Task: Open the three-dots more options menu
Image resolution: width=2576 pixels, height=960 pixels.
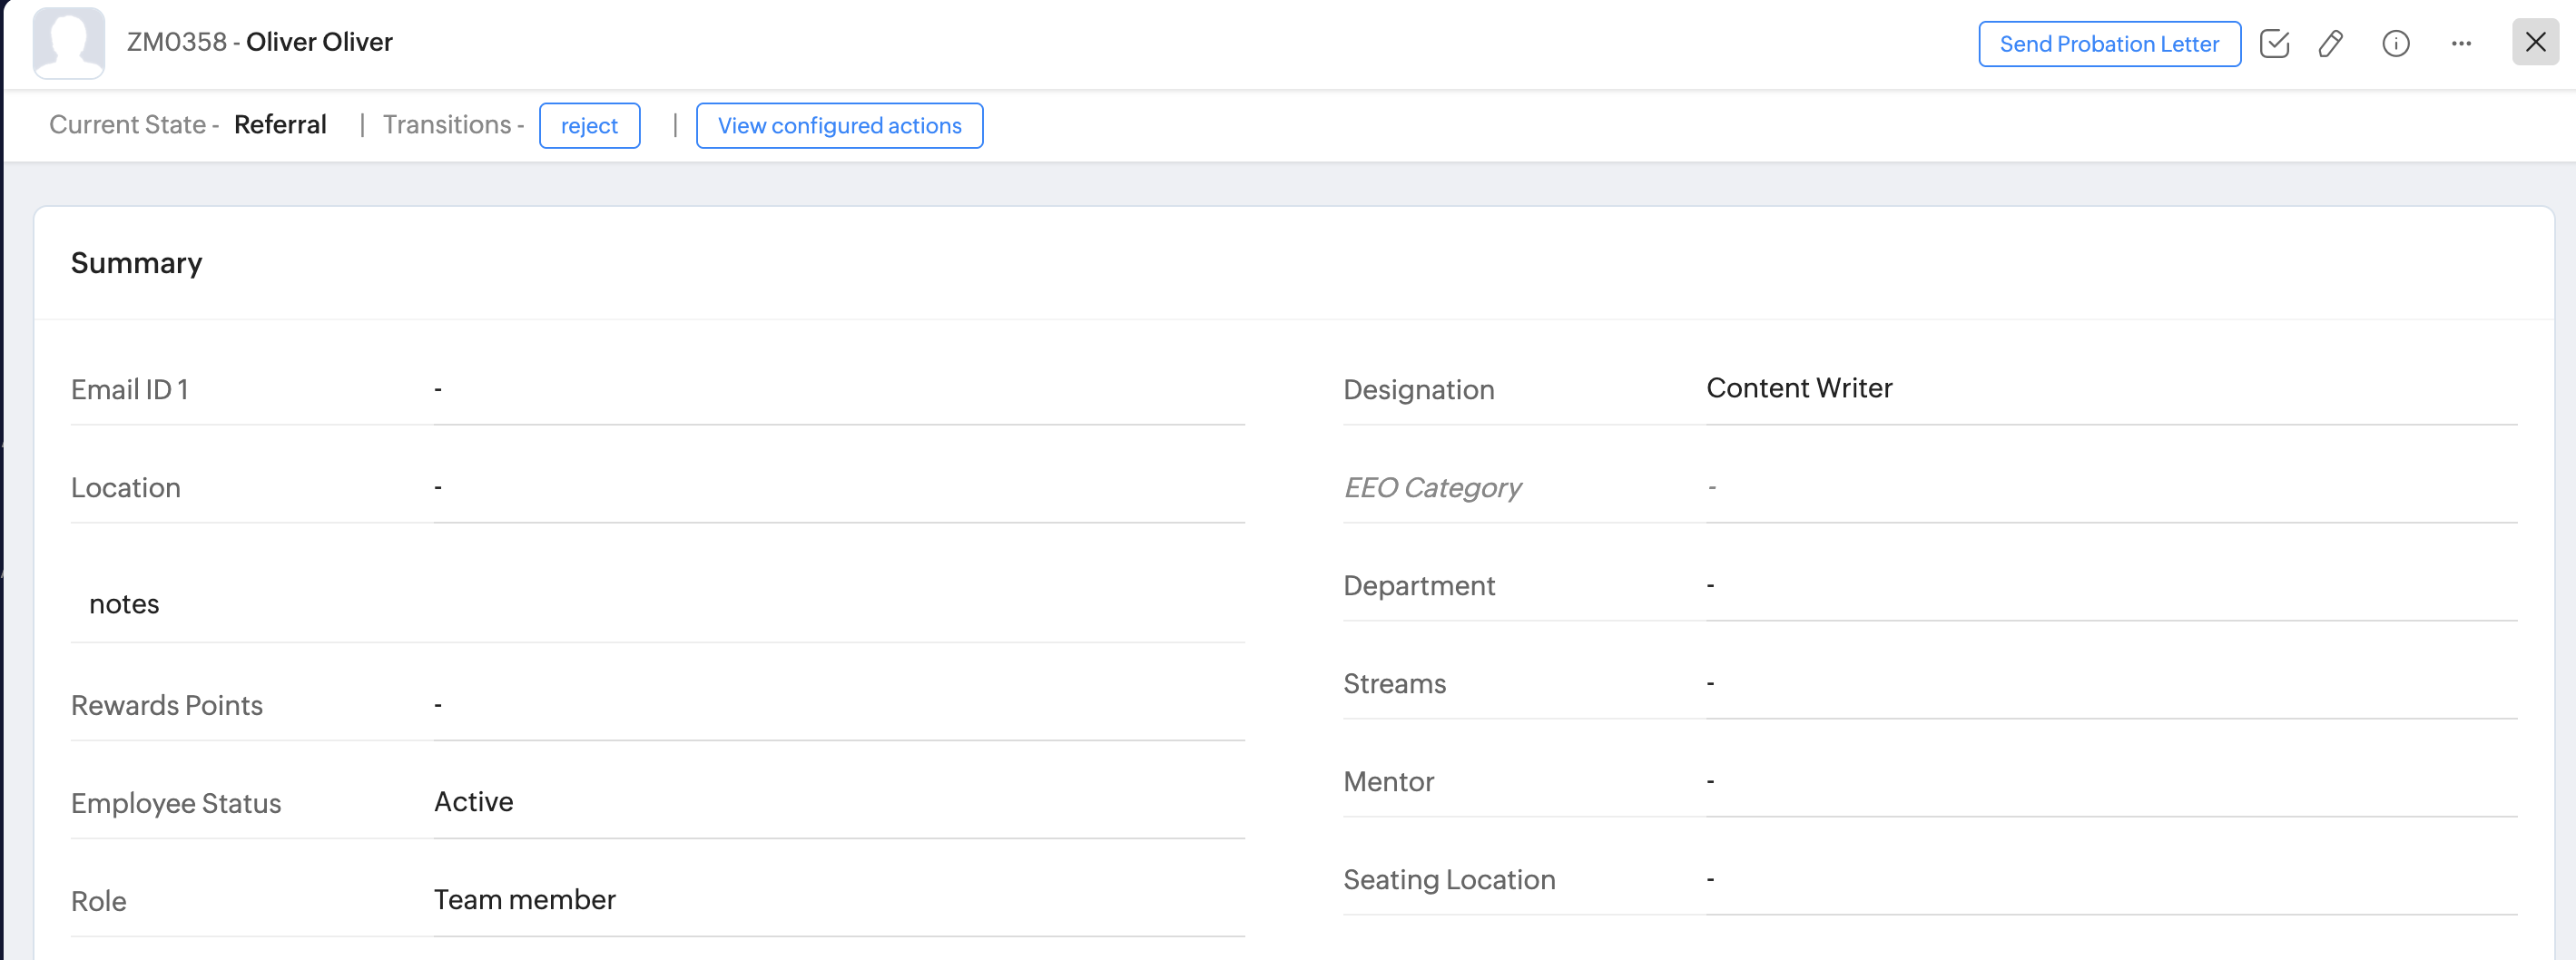Action: (2461, 44)
